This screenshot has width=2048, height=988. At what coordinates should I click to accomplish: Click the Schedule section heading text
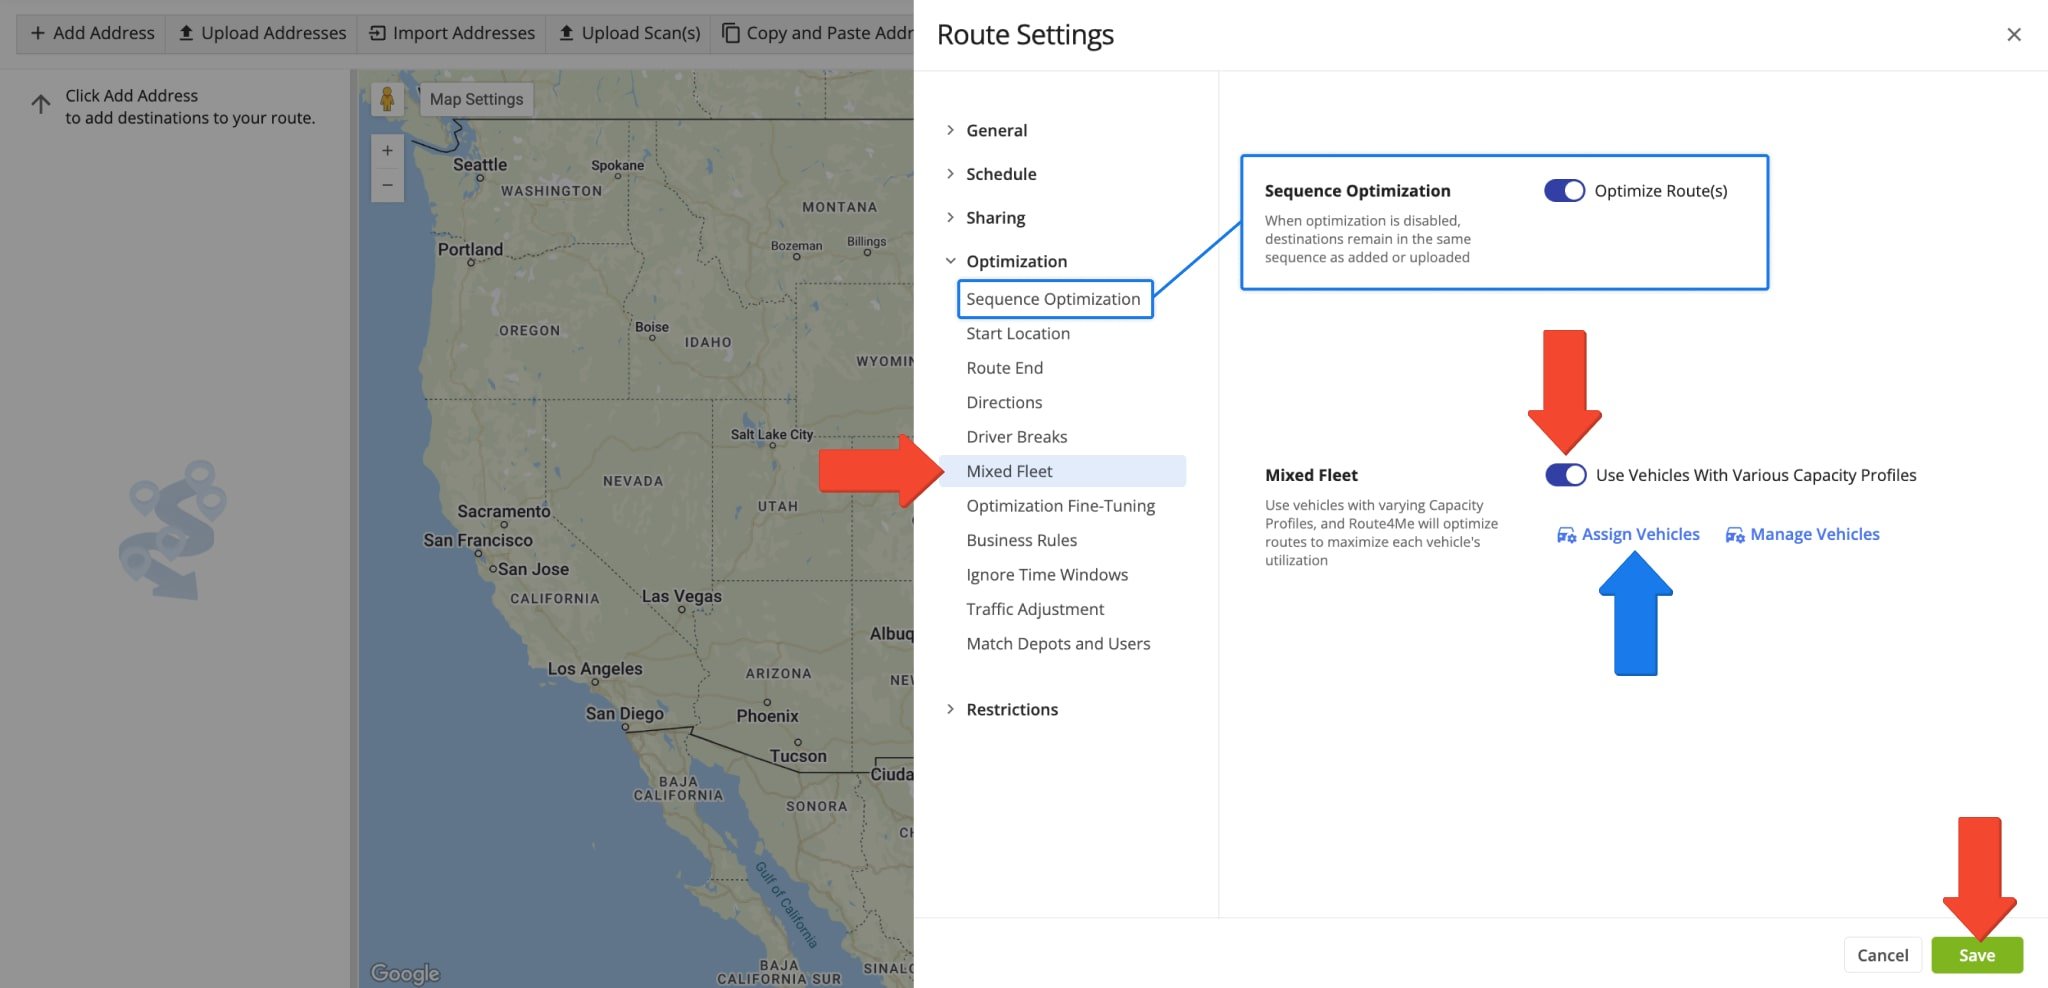tap(1001, 174)
